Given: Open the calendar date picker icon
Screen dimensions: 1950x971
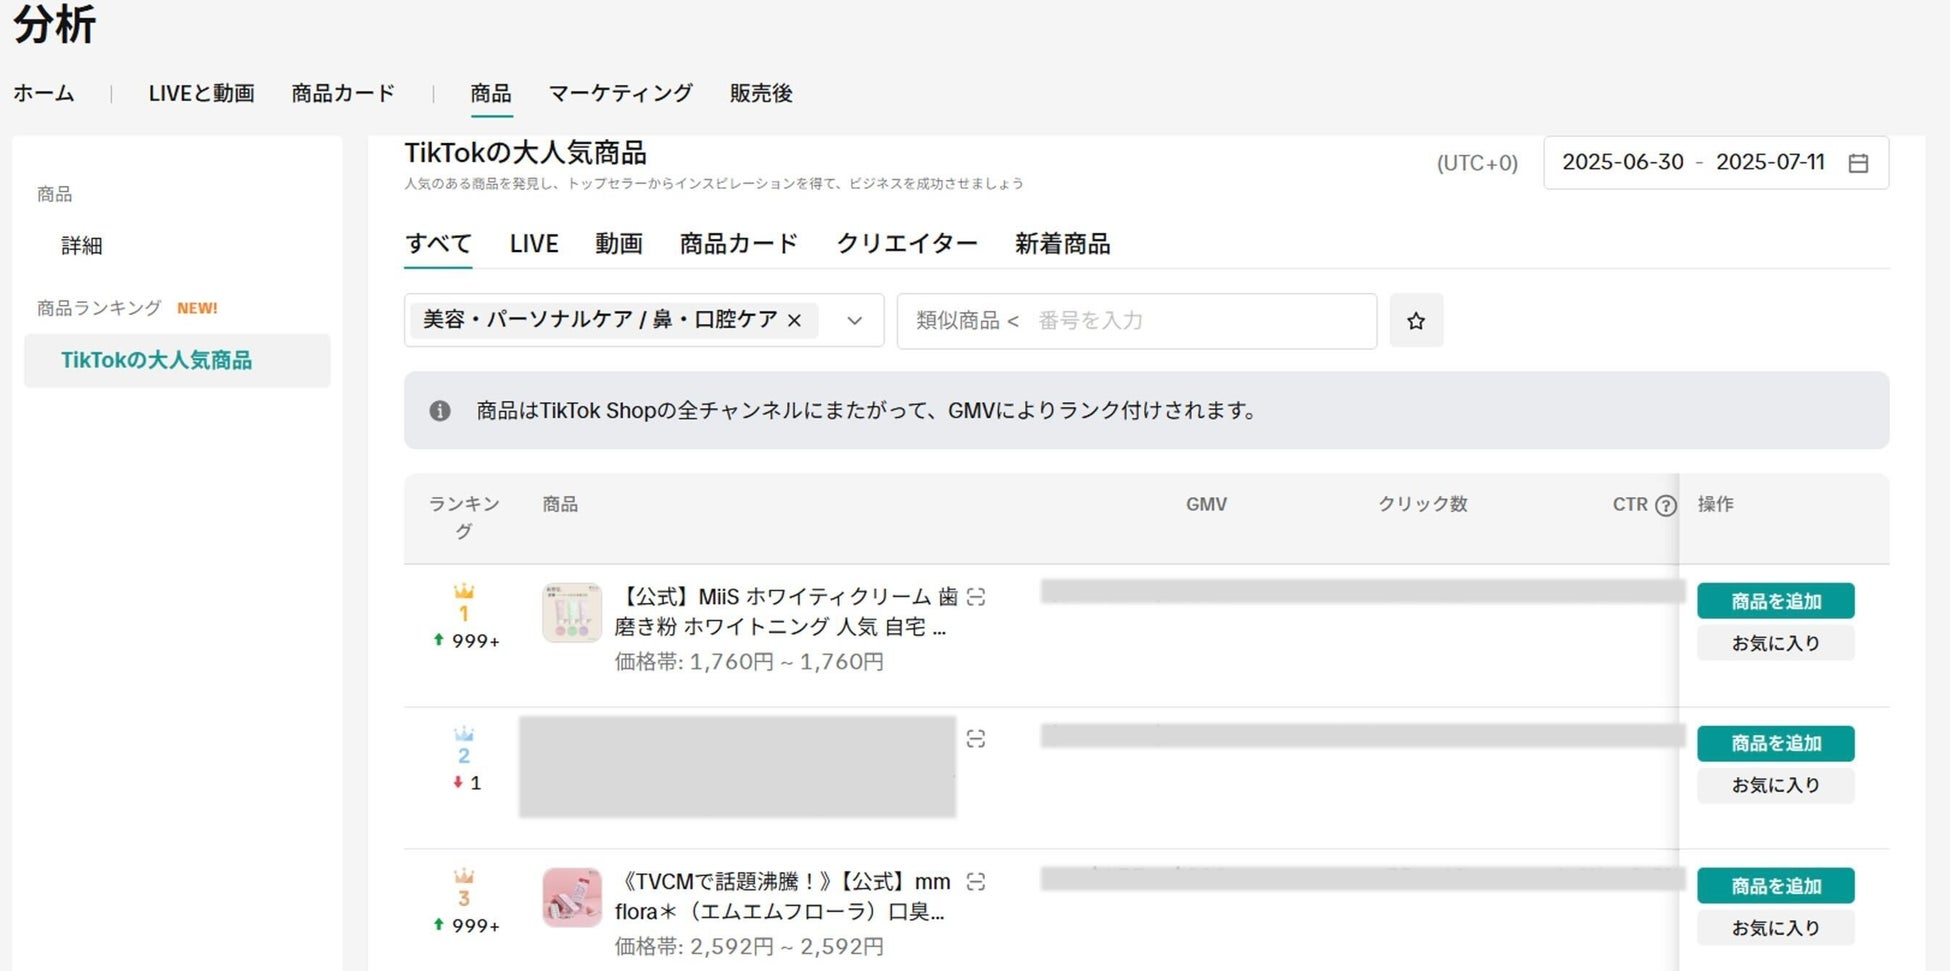Looking at the screenshot, I should coord(1858,163).
